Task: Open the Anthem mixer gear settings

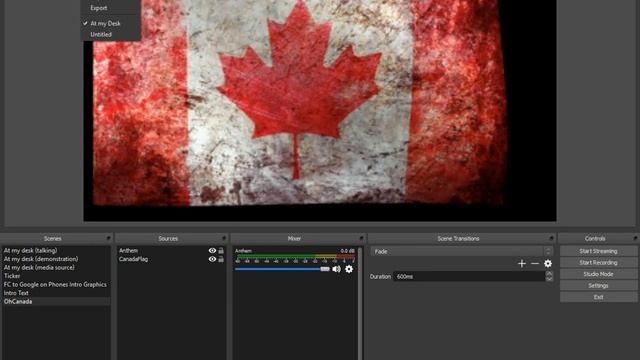Action: (349, 269)
